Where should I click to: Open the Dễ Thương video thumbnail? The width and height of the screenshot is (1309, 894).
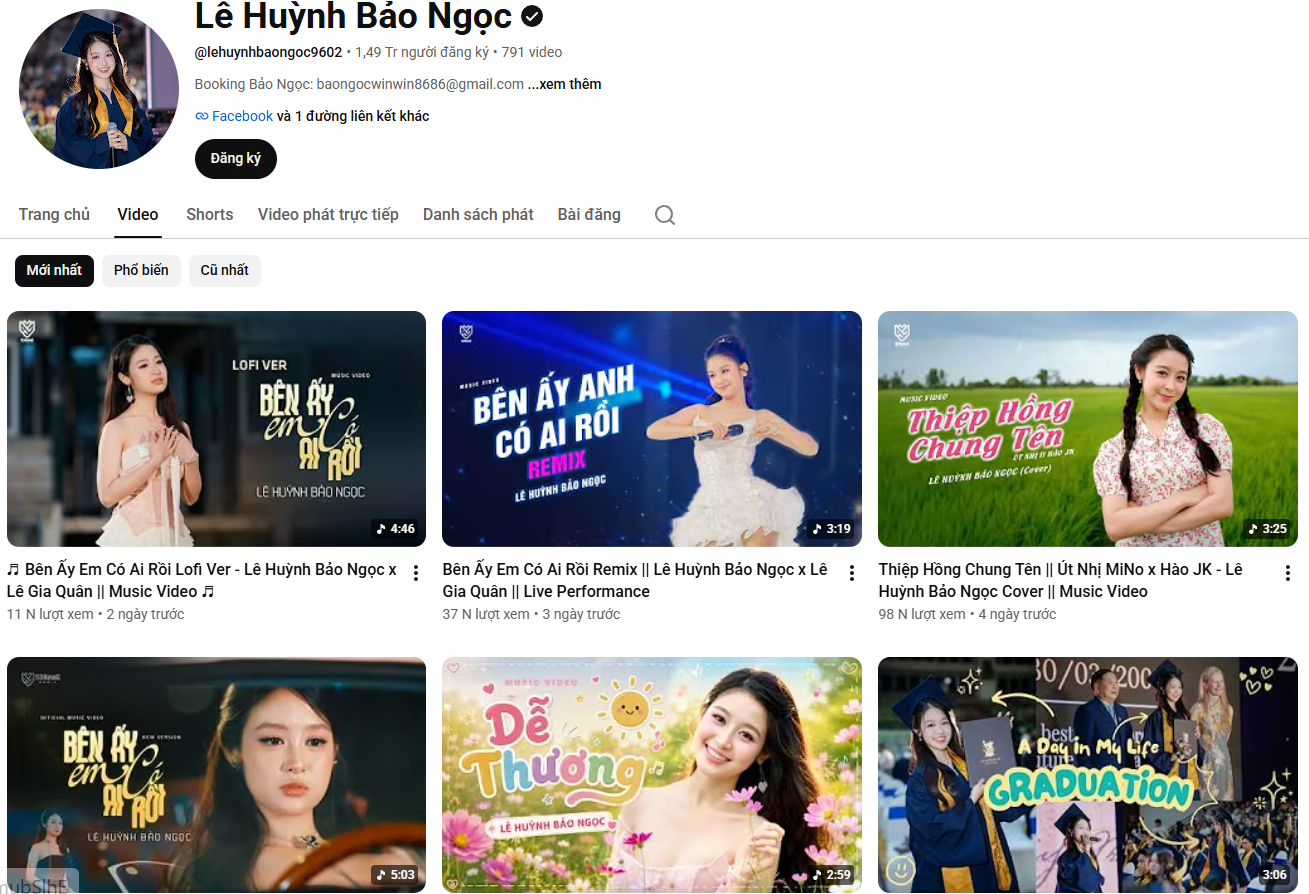coord(652,775)
